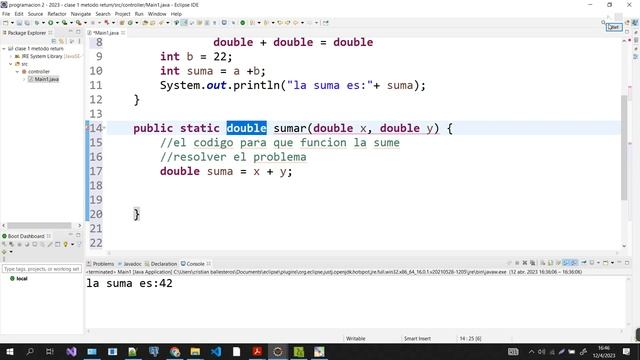The image size is (640, 360).
Task: Open the Open Console dropdown arrow
Action: coord(612,263)
